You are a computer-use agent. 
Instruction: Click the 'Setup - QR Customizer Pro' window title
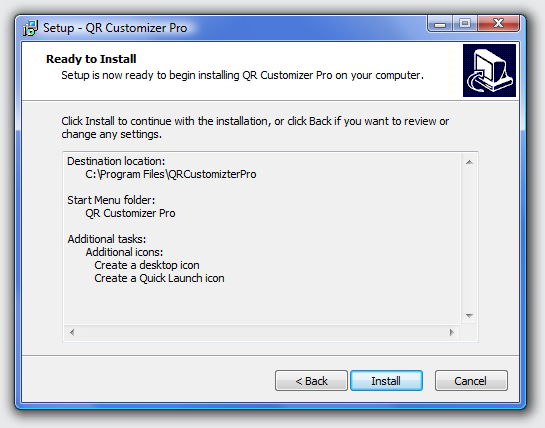point(115,28)
